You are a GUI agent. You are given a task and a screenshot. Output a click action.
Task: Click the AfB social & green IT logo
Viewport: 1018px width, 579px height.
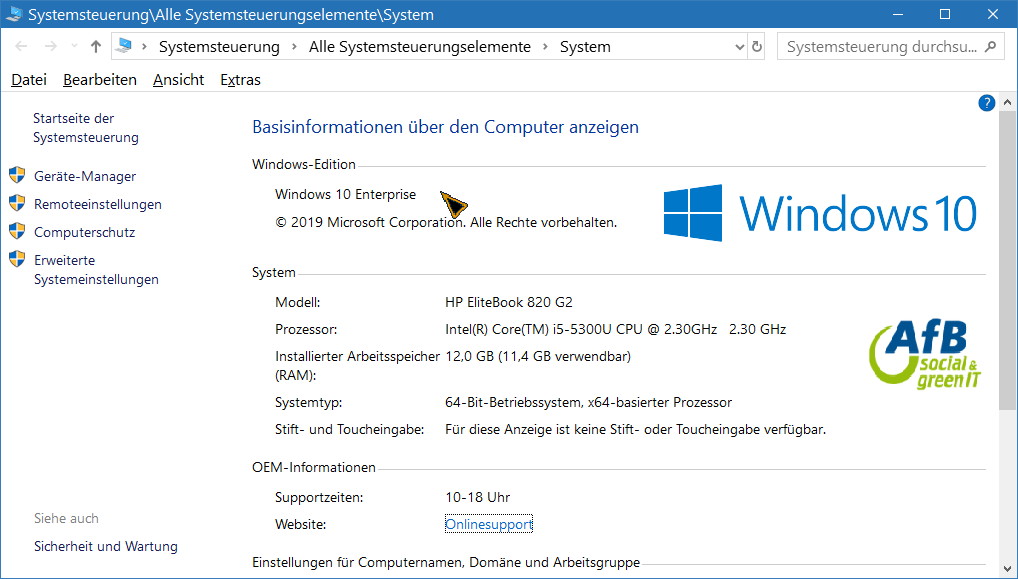tap(925, 354)
